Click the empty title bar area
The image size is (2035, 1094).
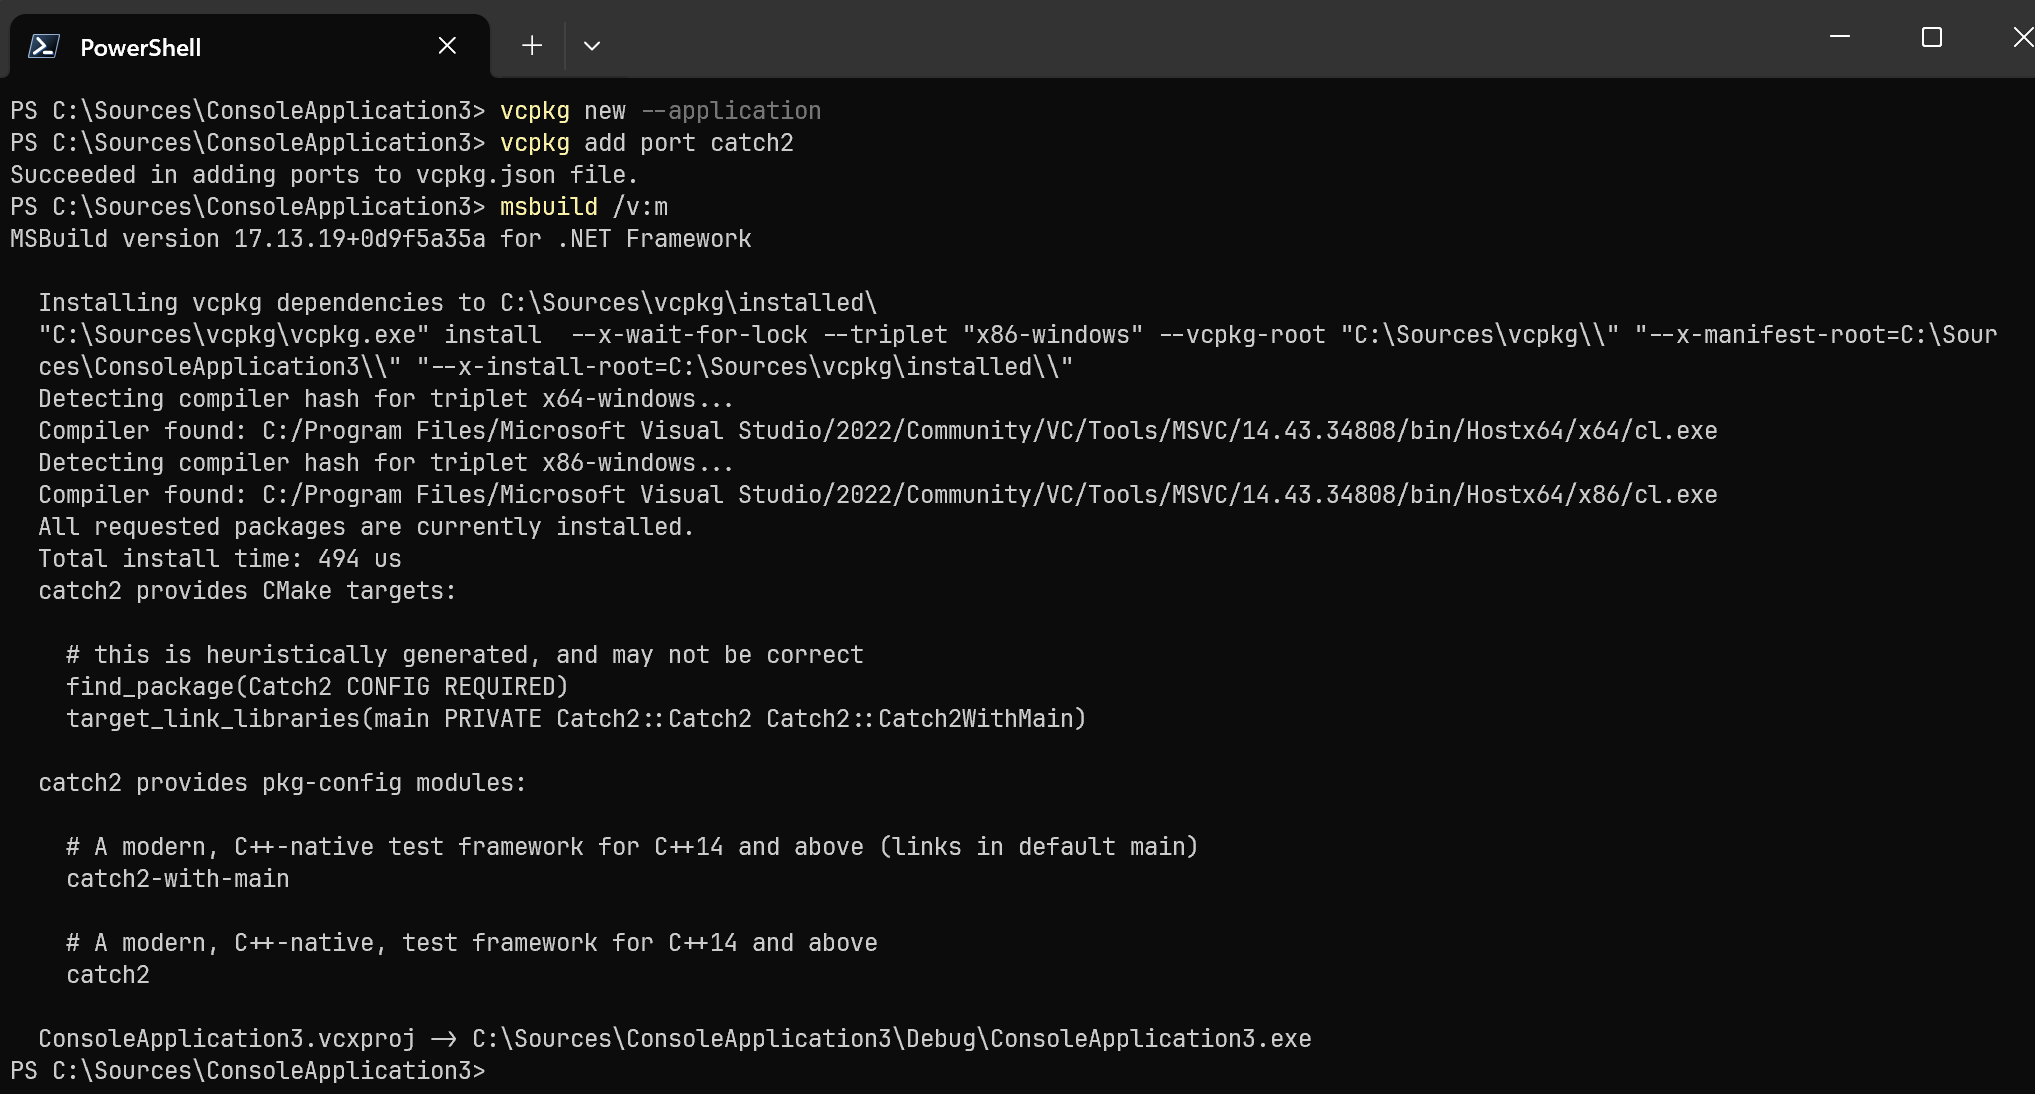[1200, 38]
